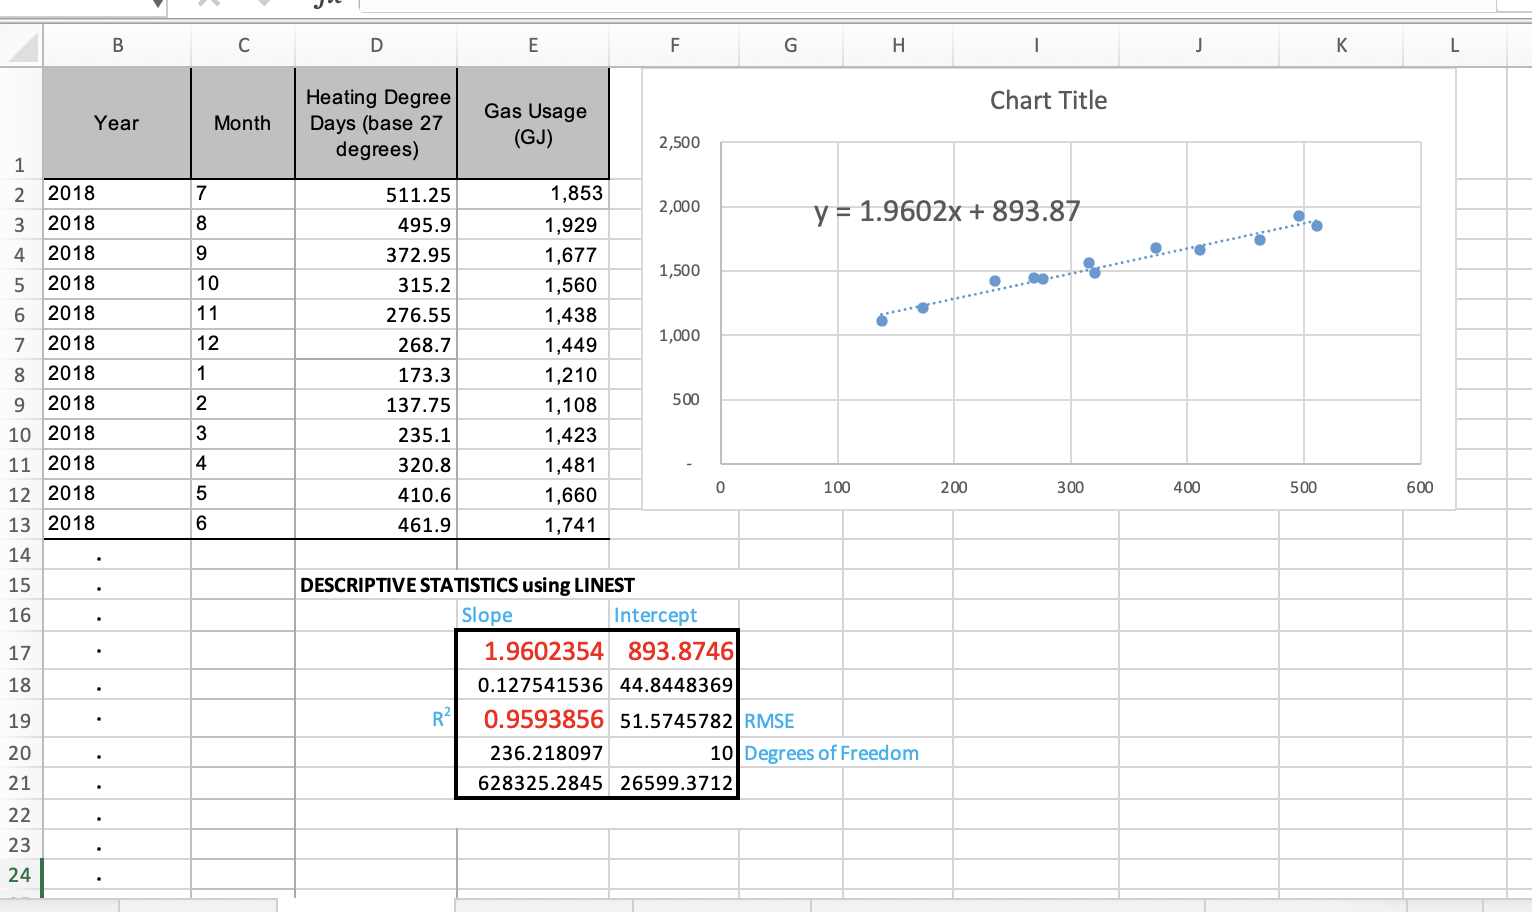
Task: Click the Month header cell
Action: [x=243, y=123]
